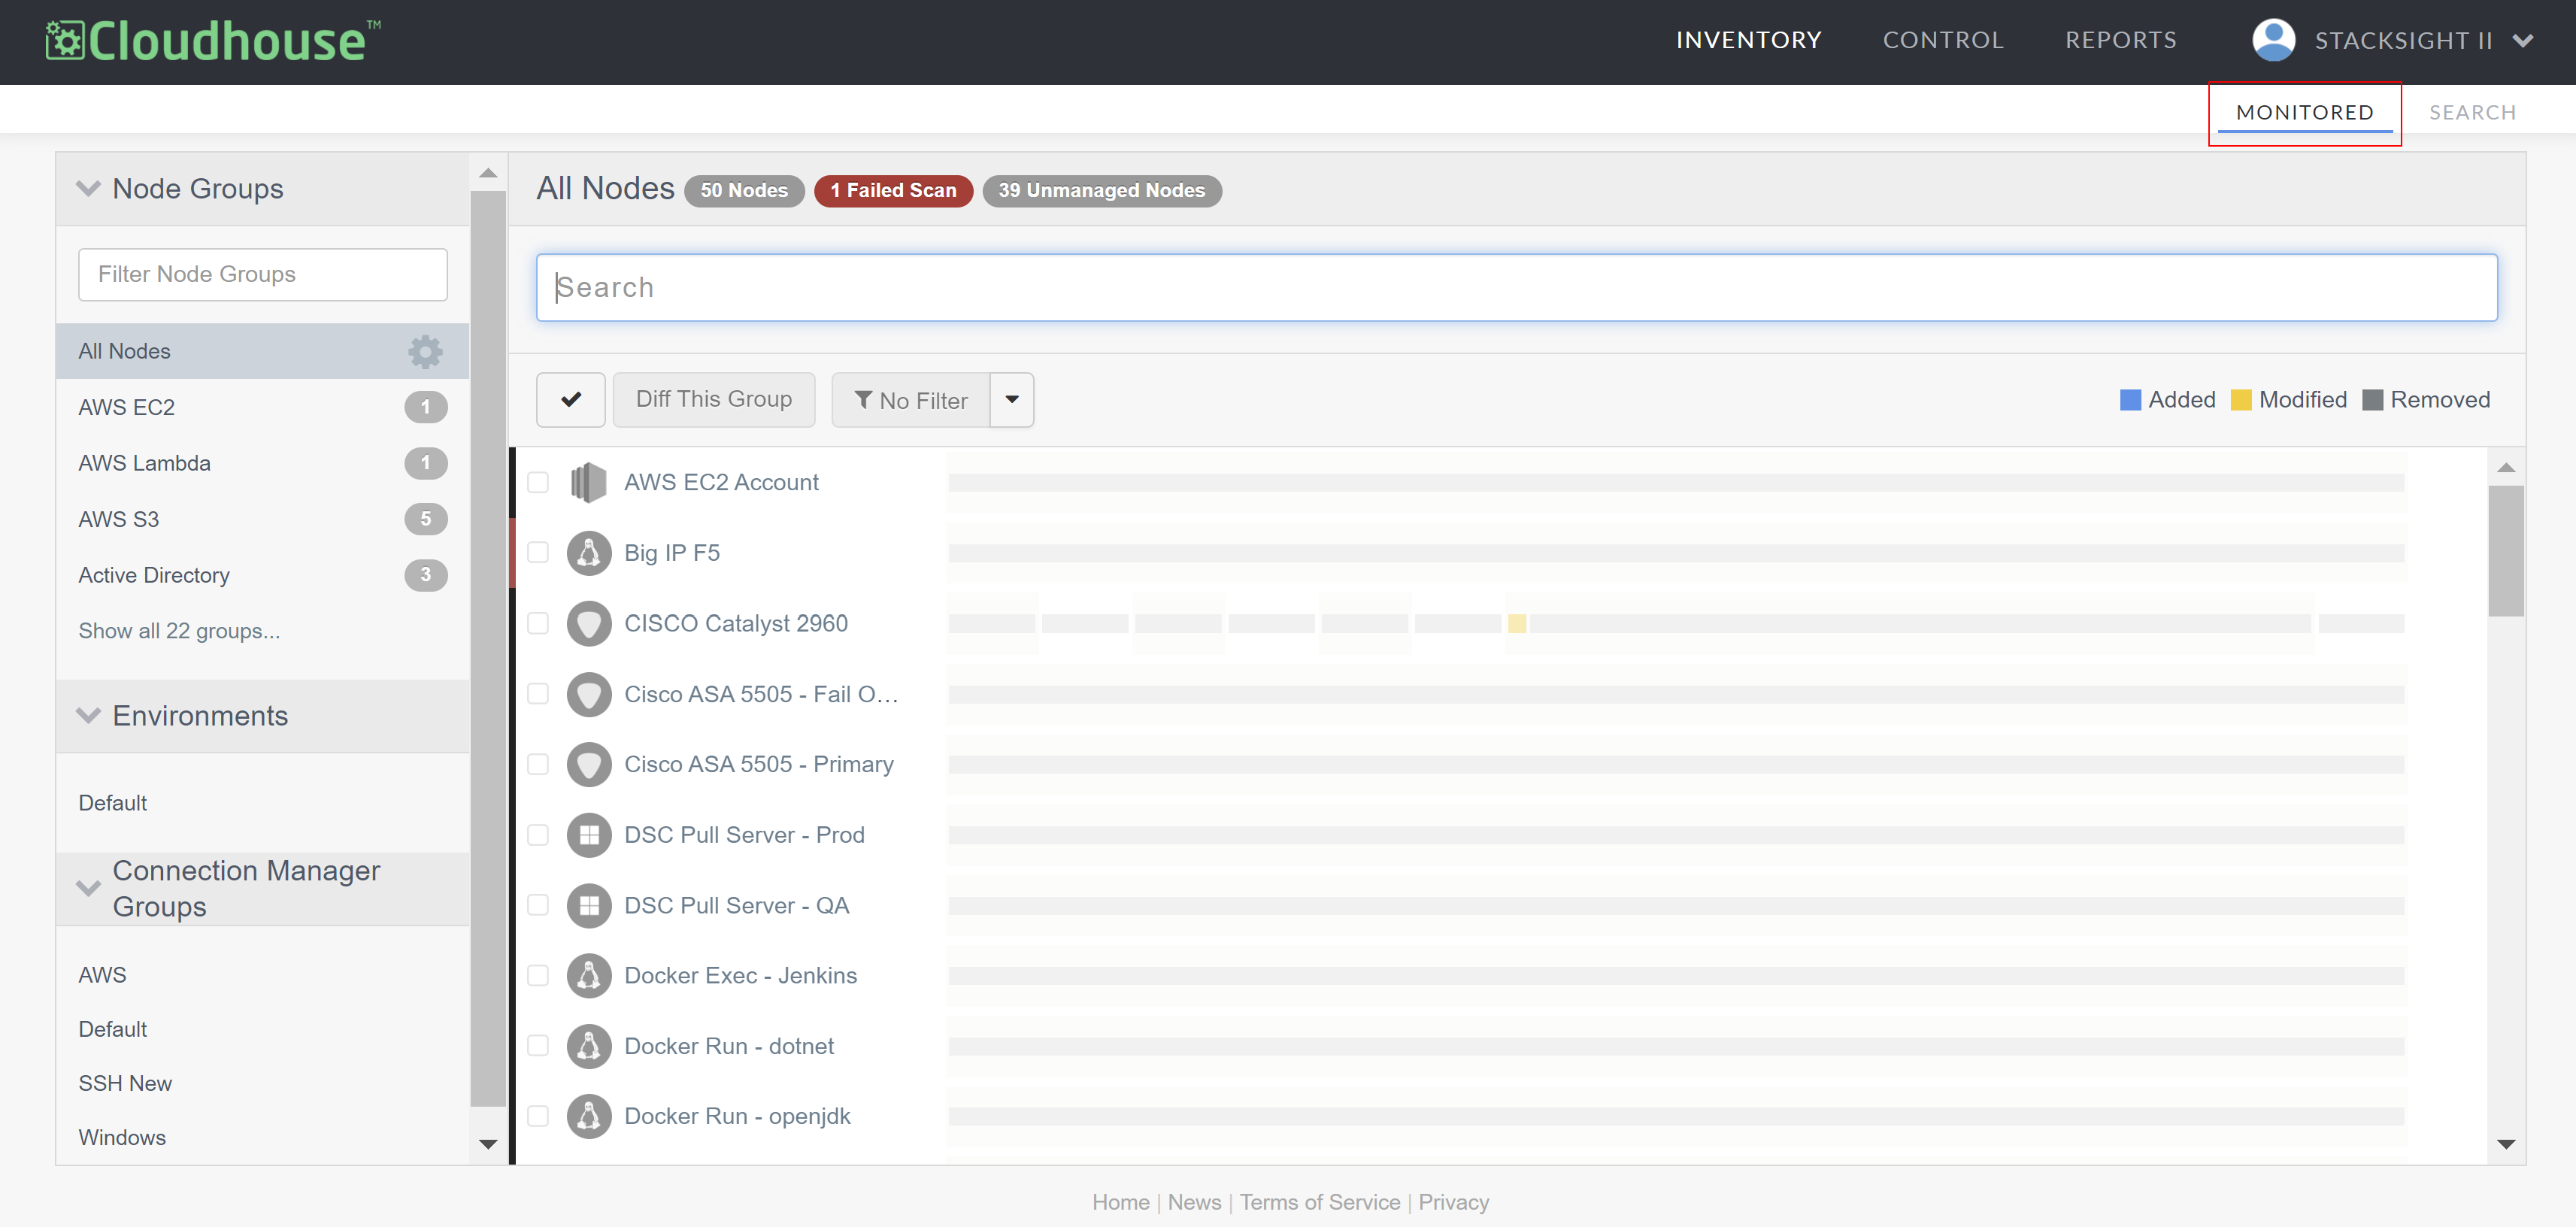The image size is (2576, 1227).
Task: Check the Cisco ASA 5505 - Primary checkbox
Action: point(538,764)
